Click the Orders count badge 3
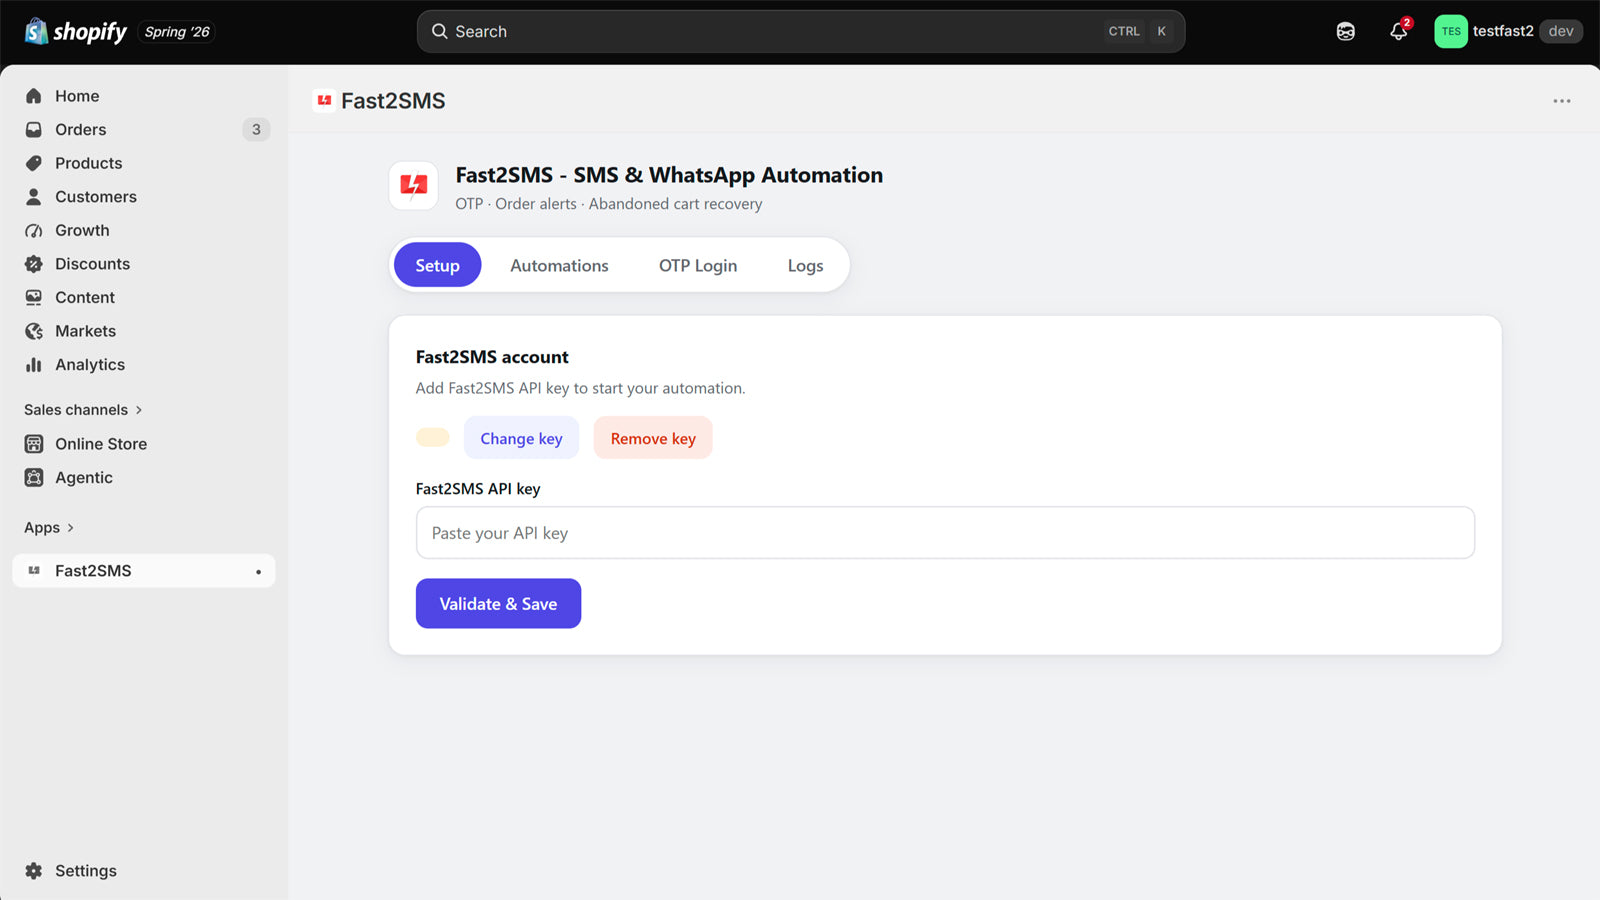Image resolution: width=1600 pixels, height=900 pixels. point(256,130)
